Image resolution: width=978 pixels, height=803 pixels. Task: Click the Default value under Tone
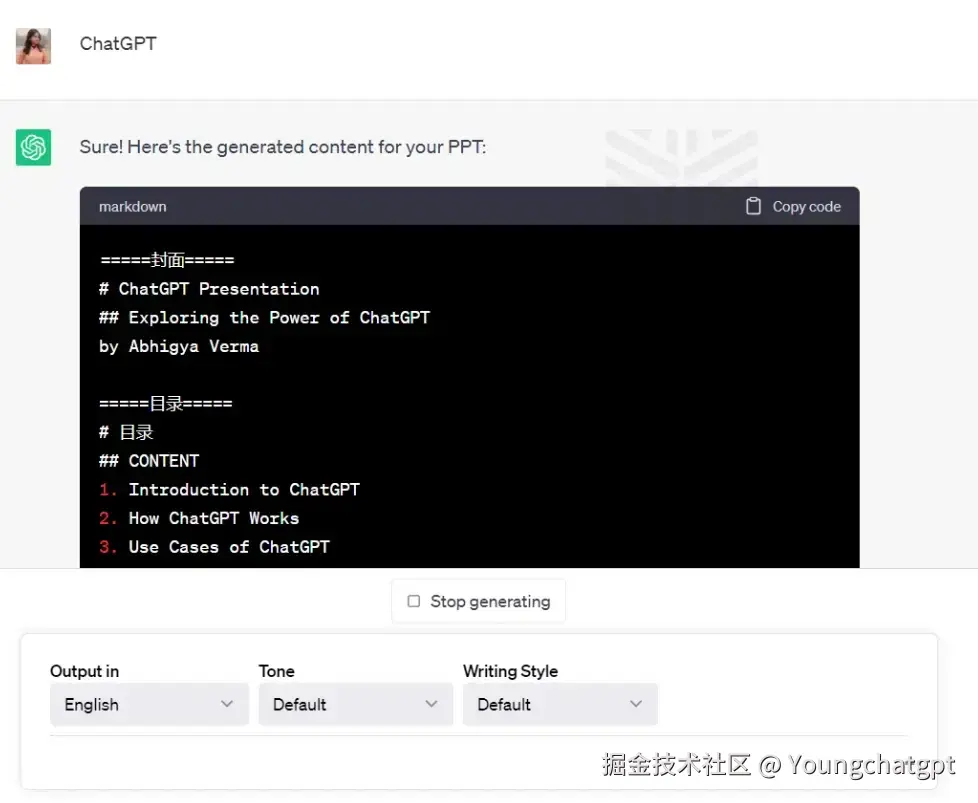point(300,704)
